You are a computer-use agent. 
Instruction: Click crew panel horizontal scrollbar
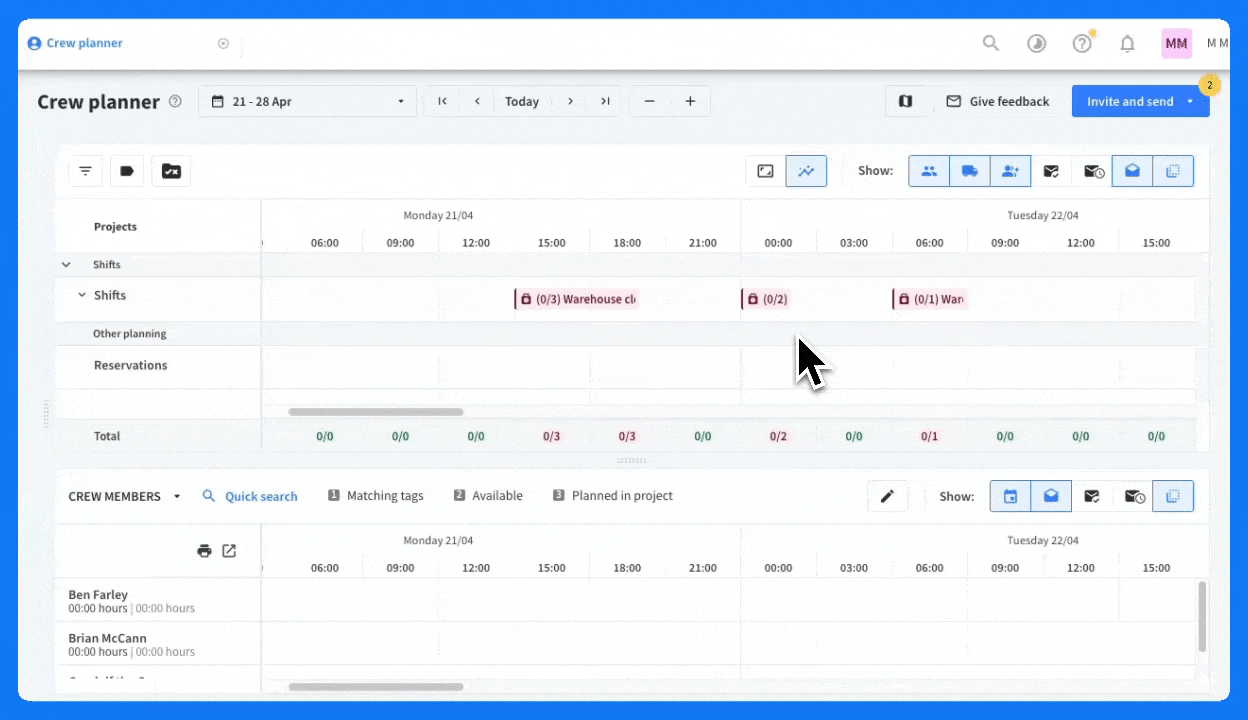(376, 687)
